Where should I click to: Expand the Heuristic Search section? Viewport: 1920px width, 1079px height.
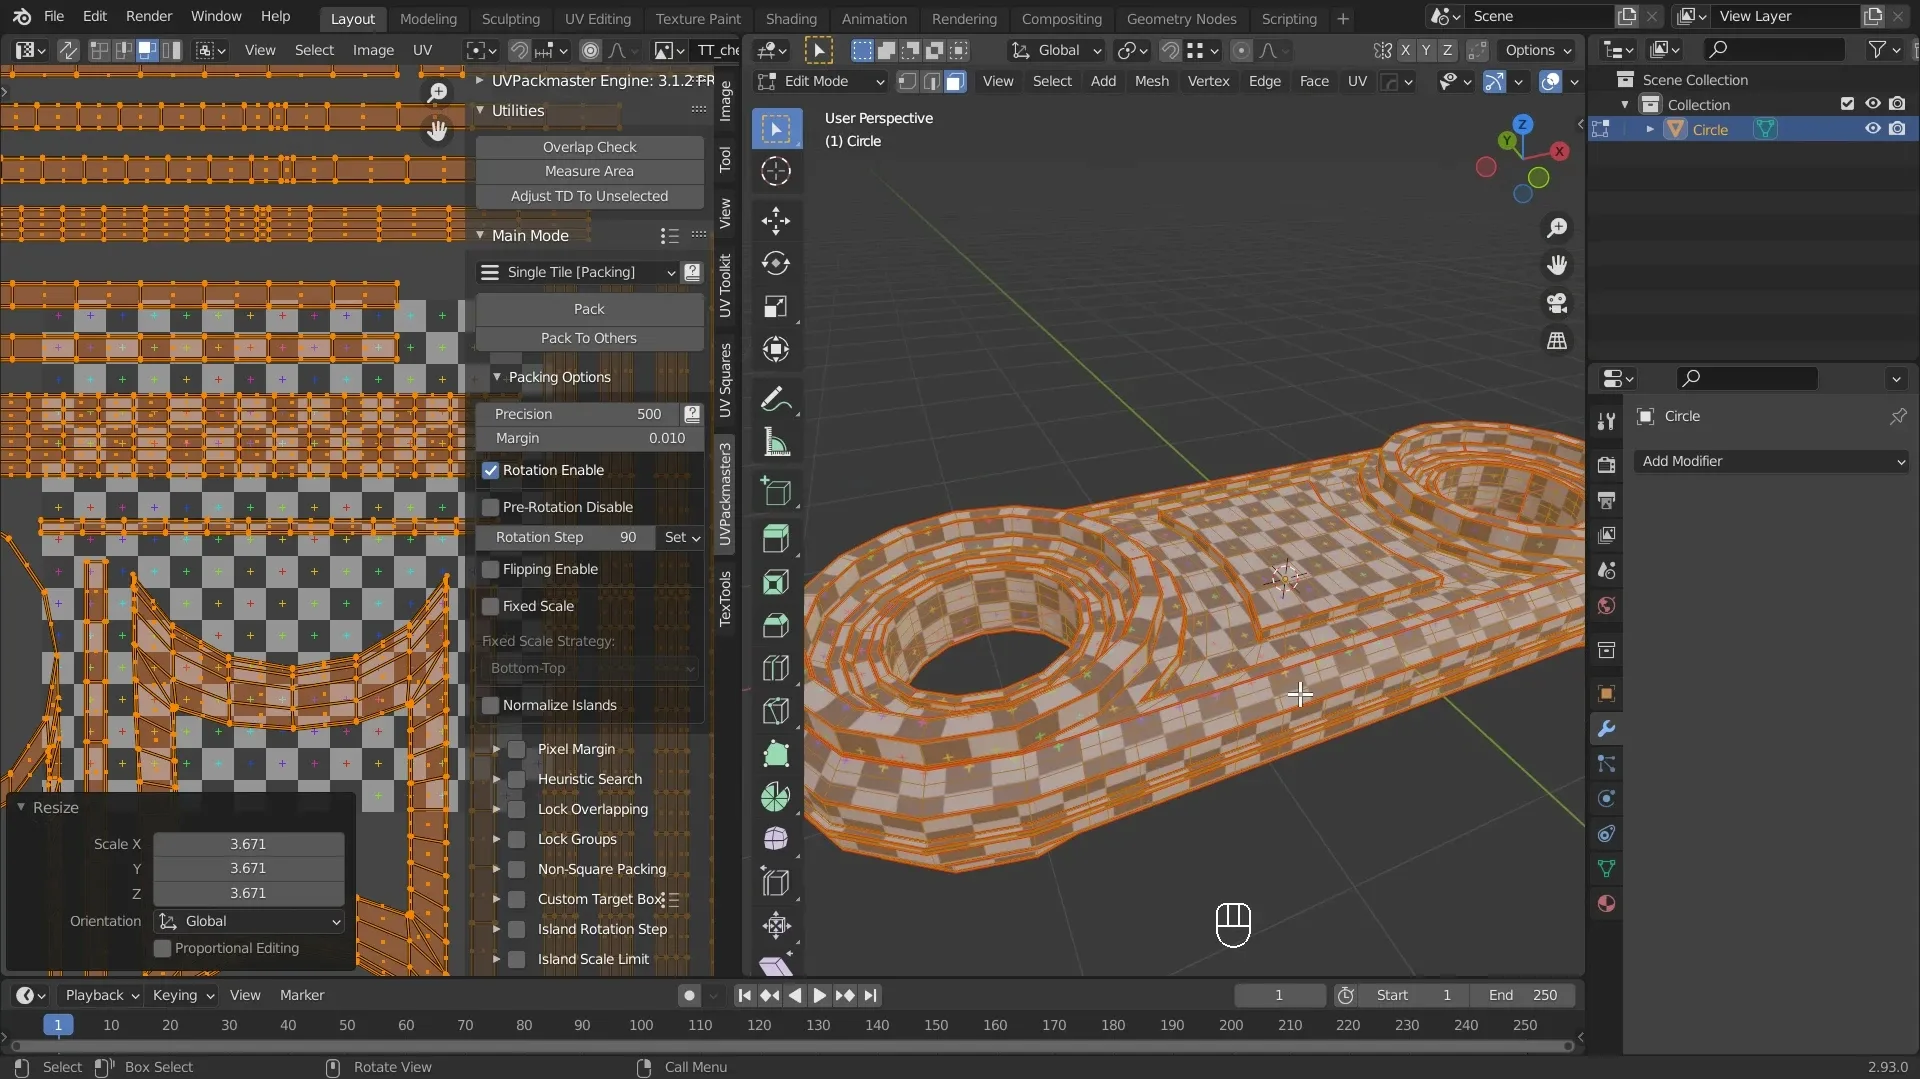point(496,779)
